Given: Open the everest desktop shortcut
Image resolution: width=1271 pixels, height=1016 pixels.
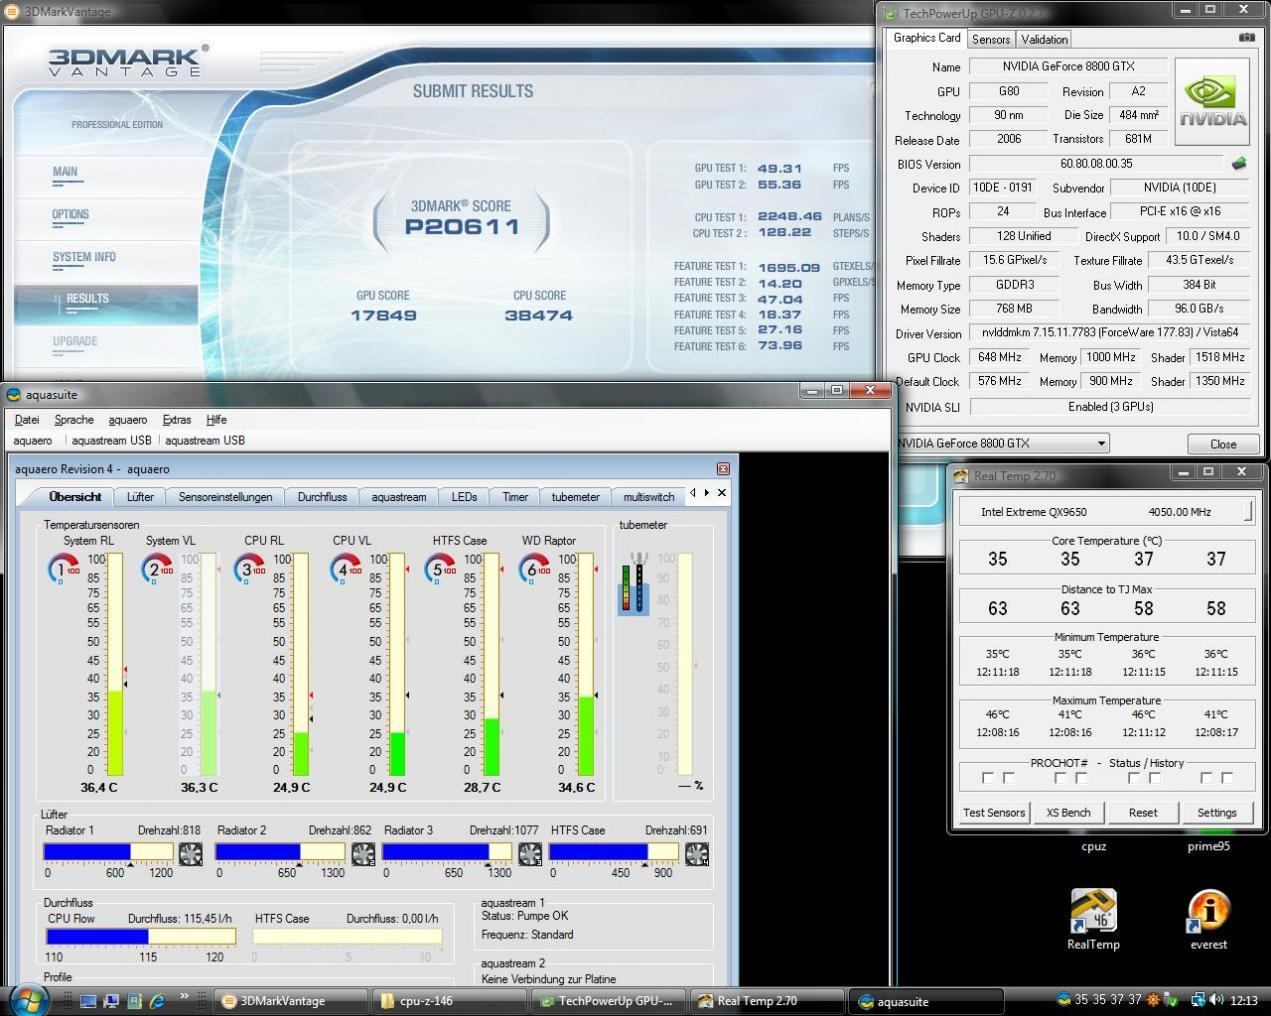Looking at the screenshot, I should point(1208,920).
